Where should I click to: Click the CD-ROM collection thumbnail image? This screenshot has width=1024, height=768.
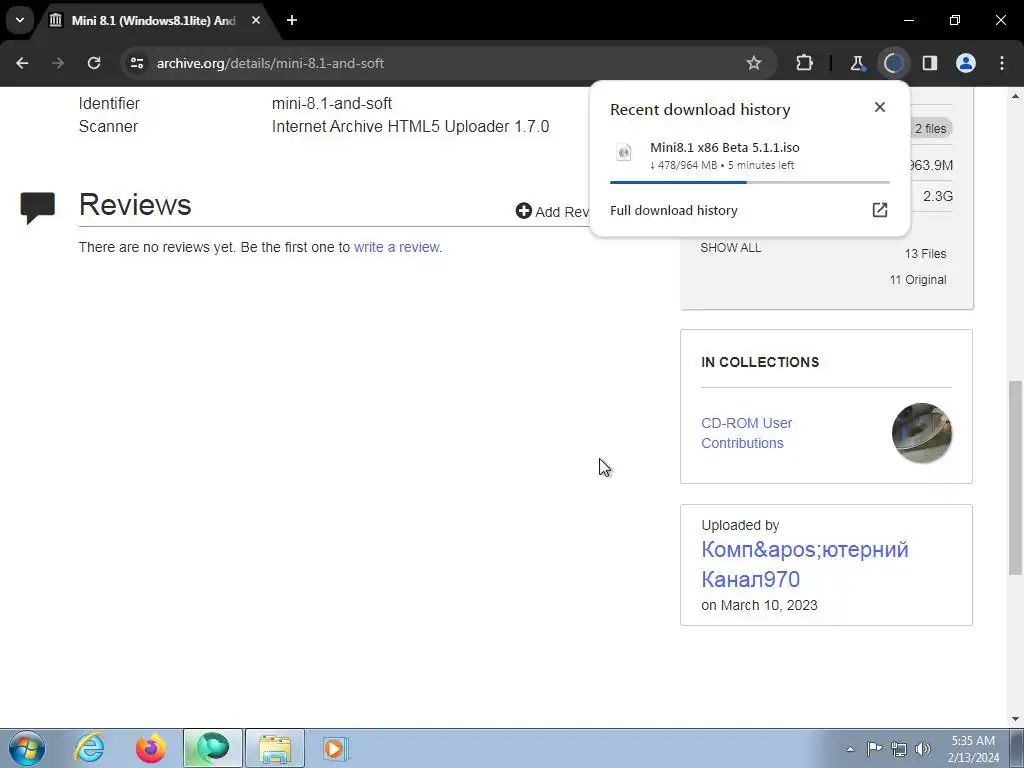point(921,433)
